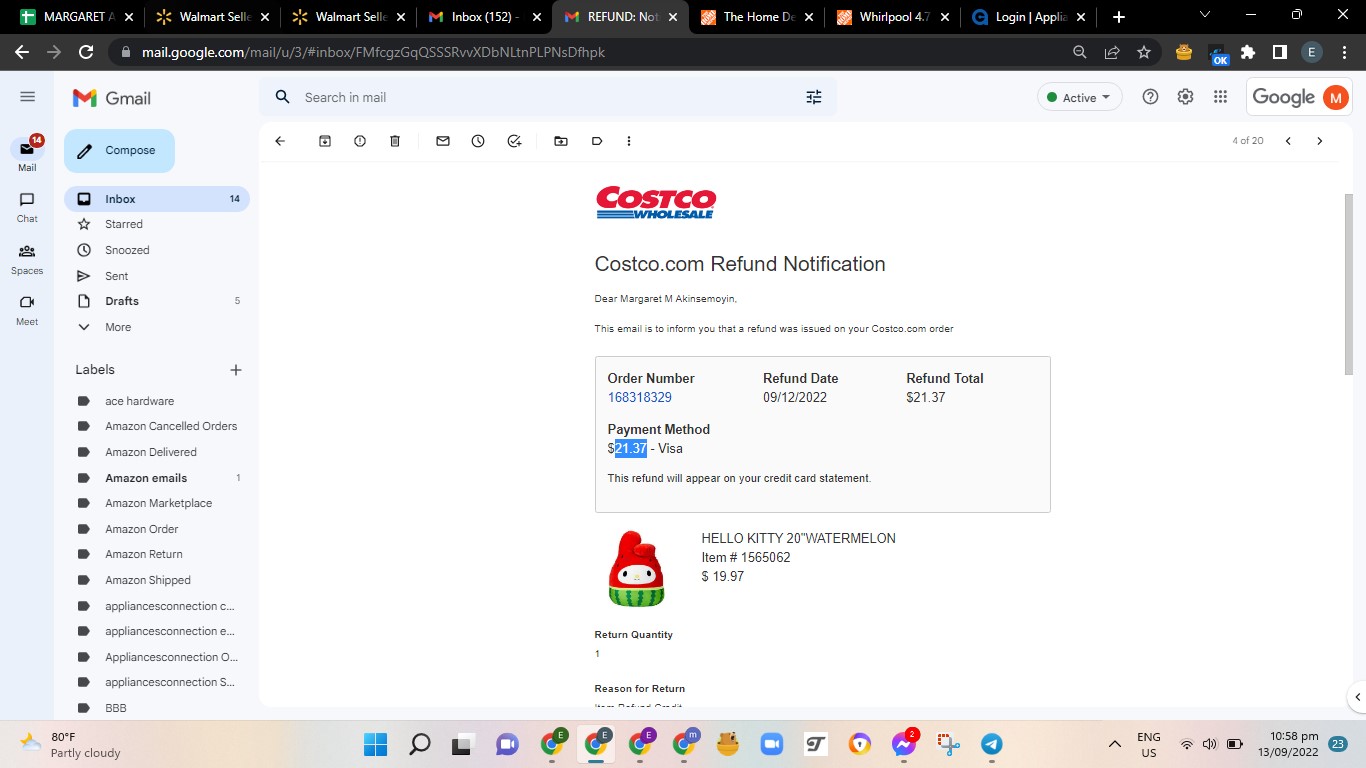The image size is (1366, 768).
Task: Delete the email with the trash icon
Action: point(395,141)
